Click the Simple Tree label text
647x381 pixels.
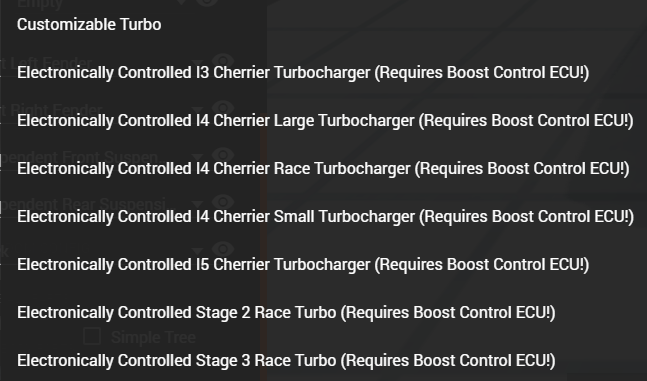point(153,337)
